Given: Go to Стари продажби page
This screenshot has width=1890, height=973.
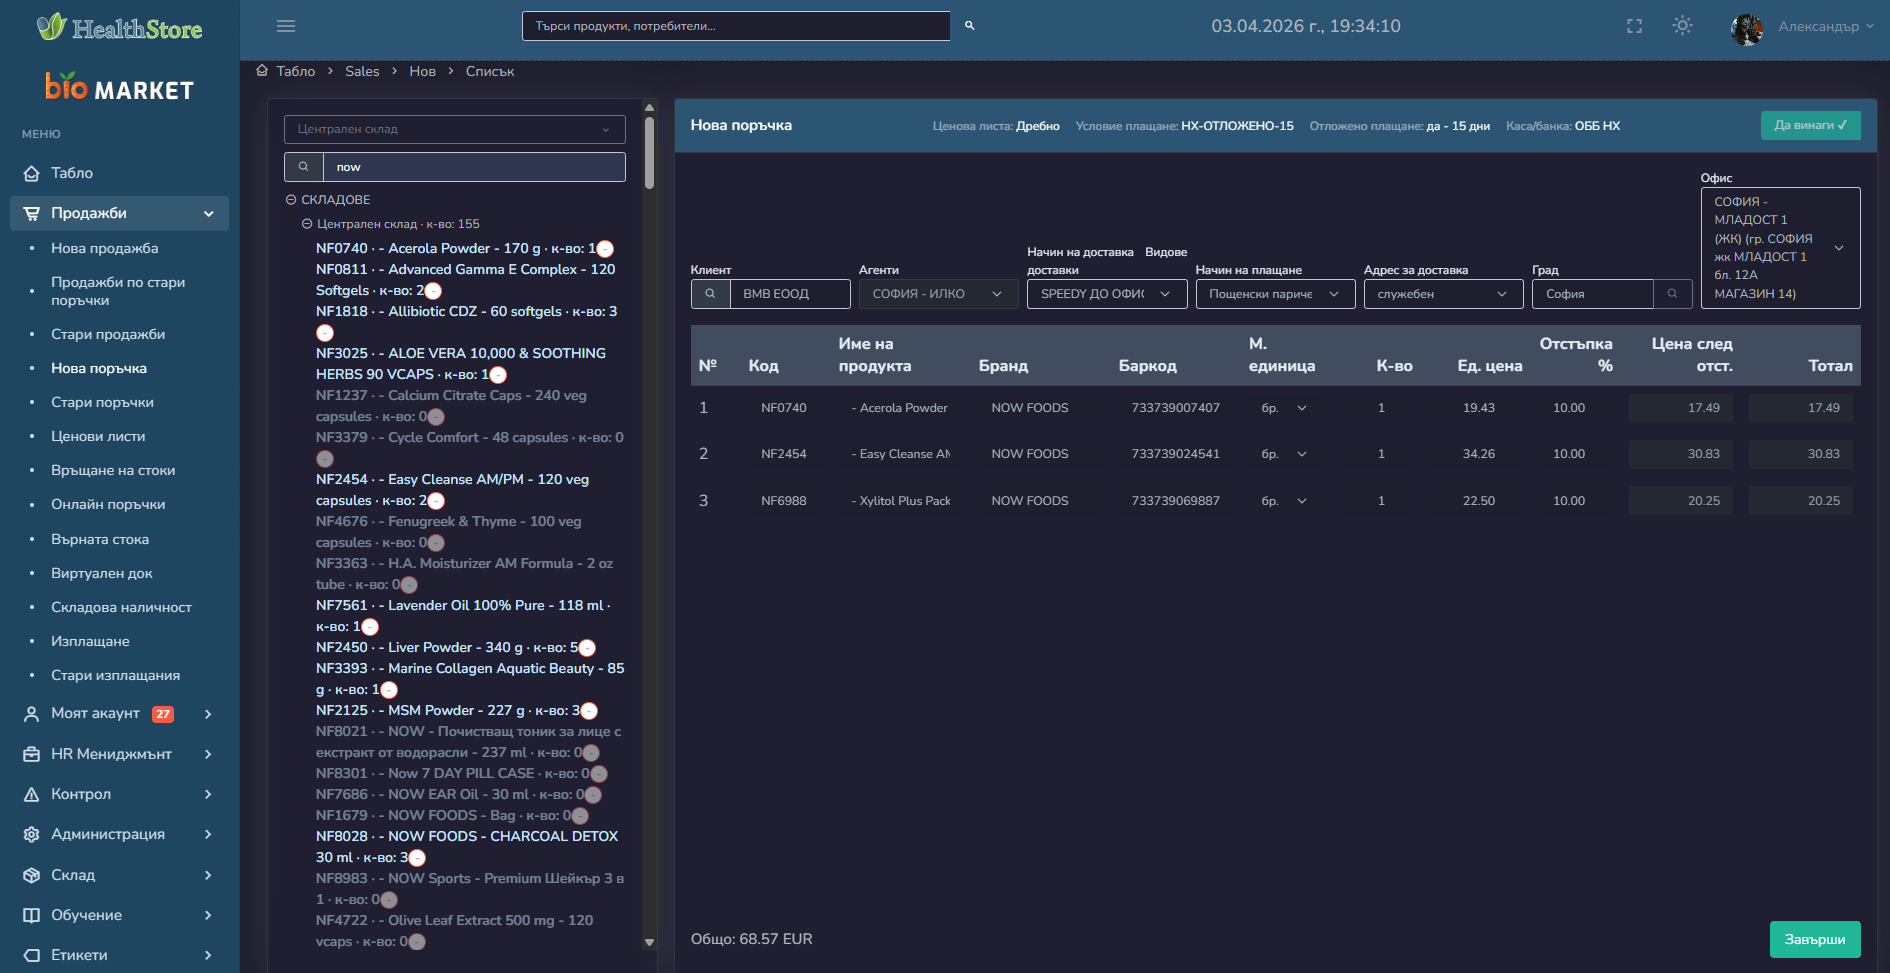Looking at the screenshot, I should [108, 334].
